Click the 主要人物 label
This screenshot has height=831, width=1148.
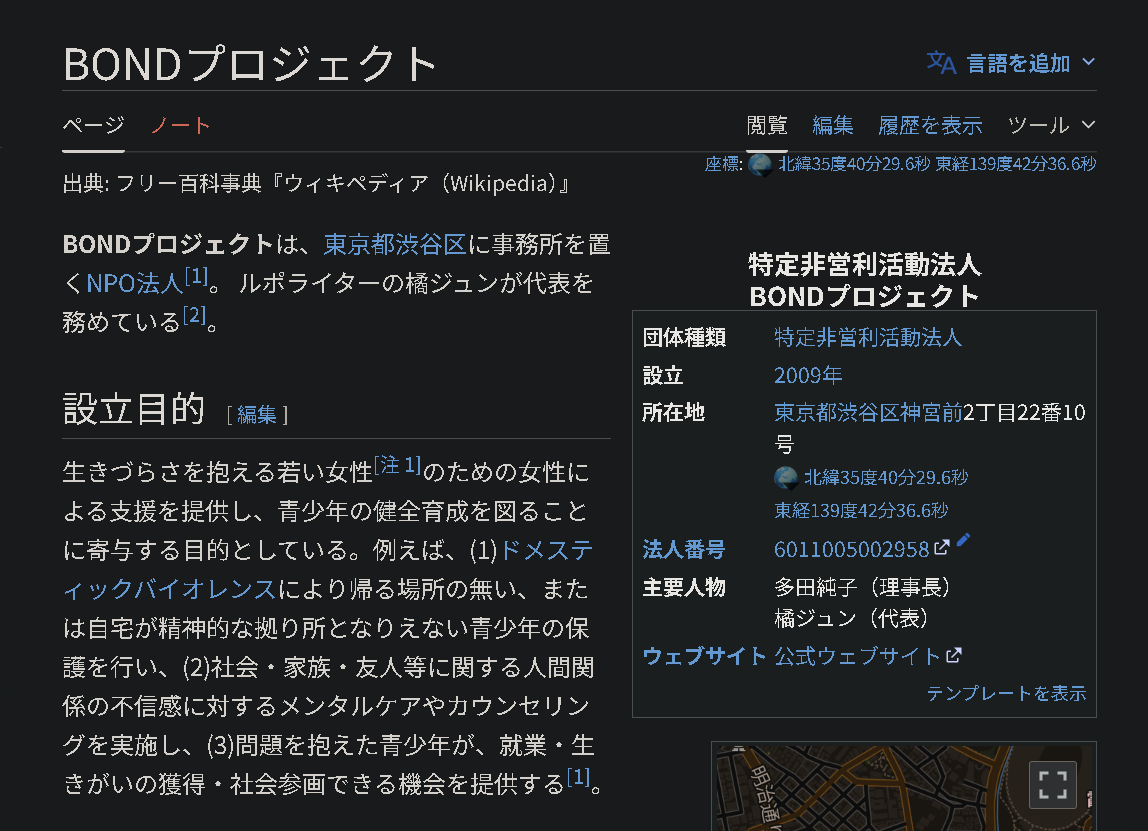tap(684, 587)
